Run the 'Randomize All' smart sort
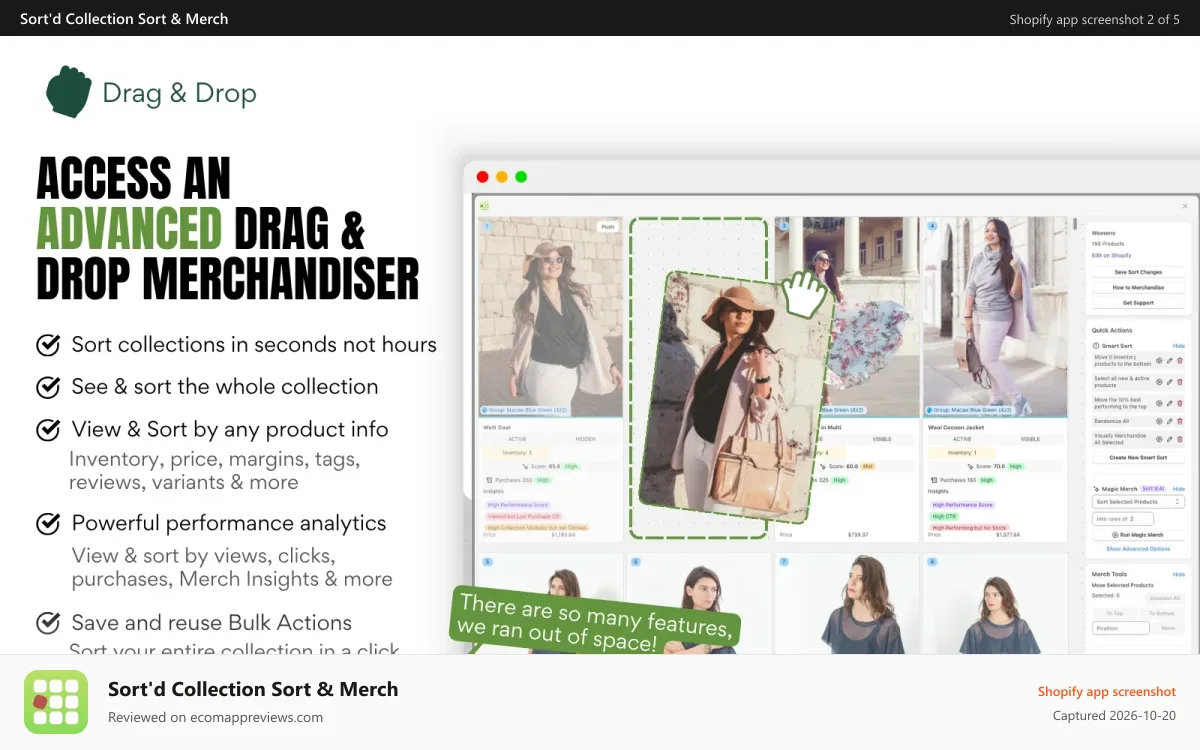Image resolution: width=1200 pixels, height=750 pixels. coord(1159,421)
